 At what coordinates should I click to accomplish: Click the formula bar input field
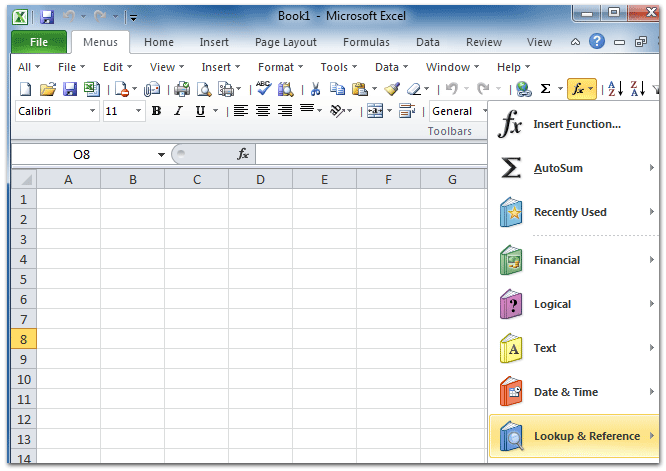[372, 154]
